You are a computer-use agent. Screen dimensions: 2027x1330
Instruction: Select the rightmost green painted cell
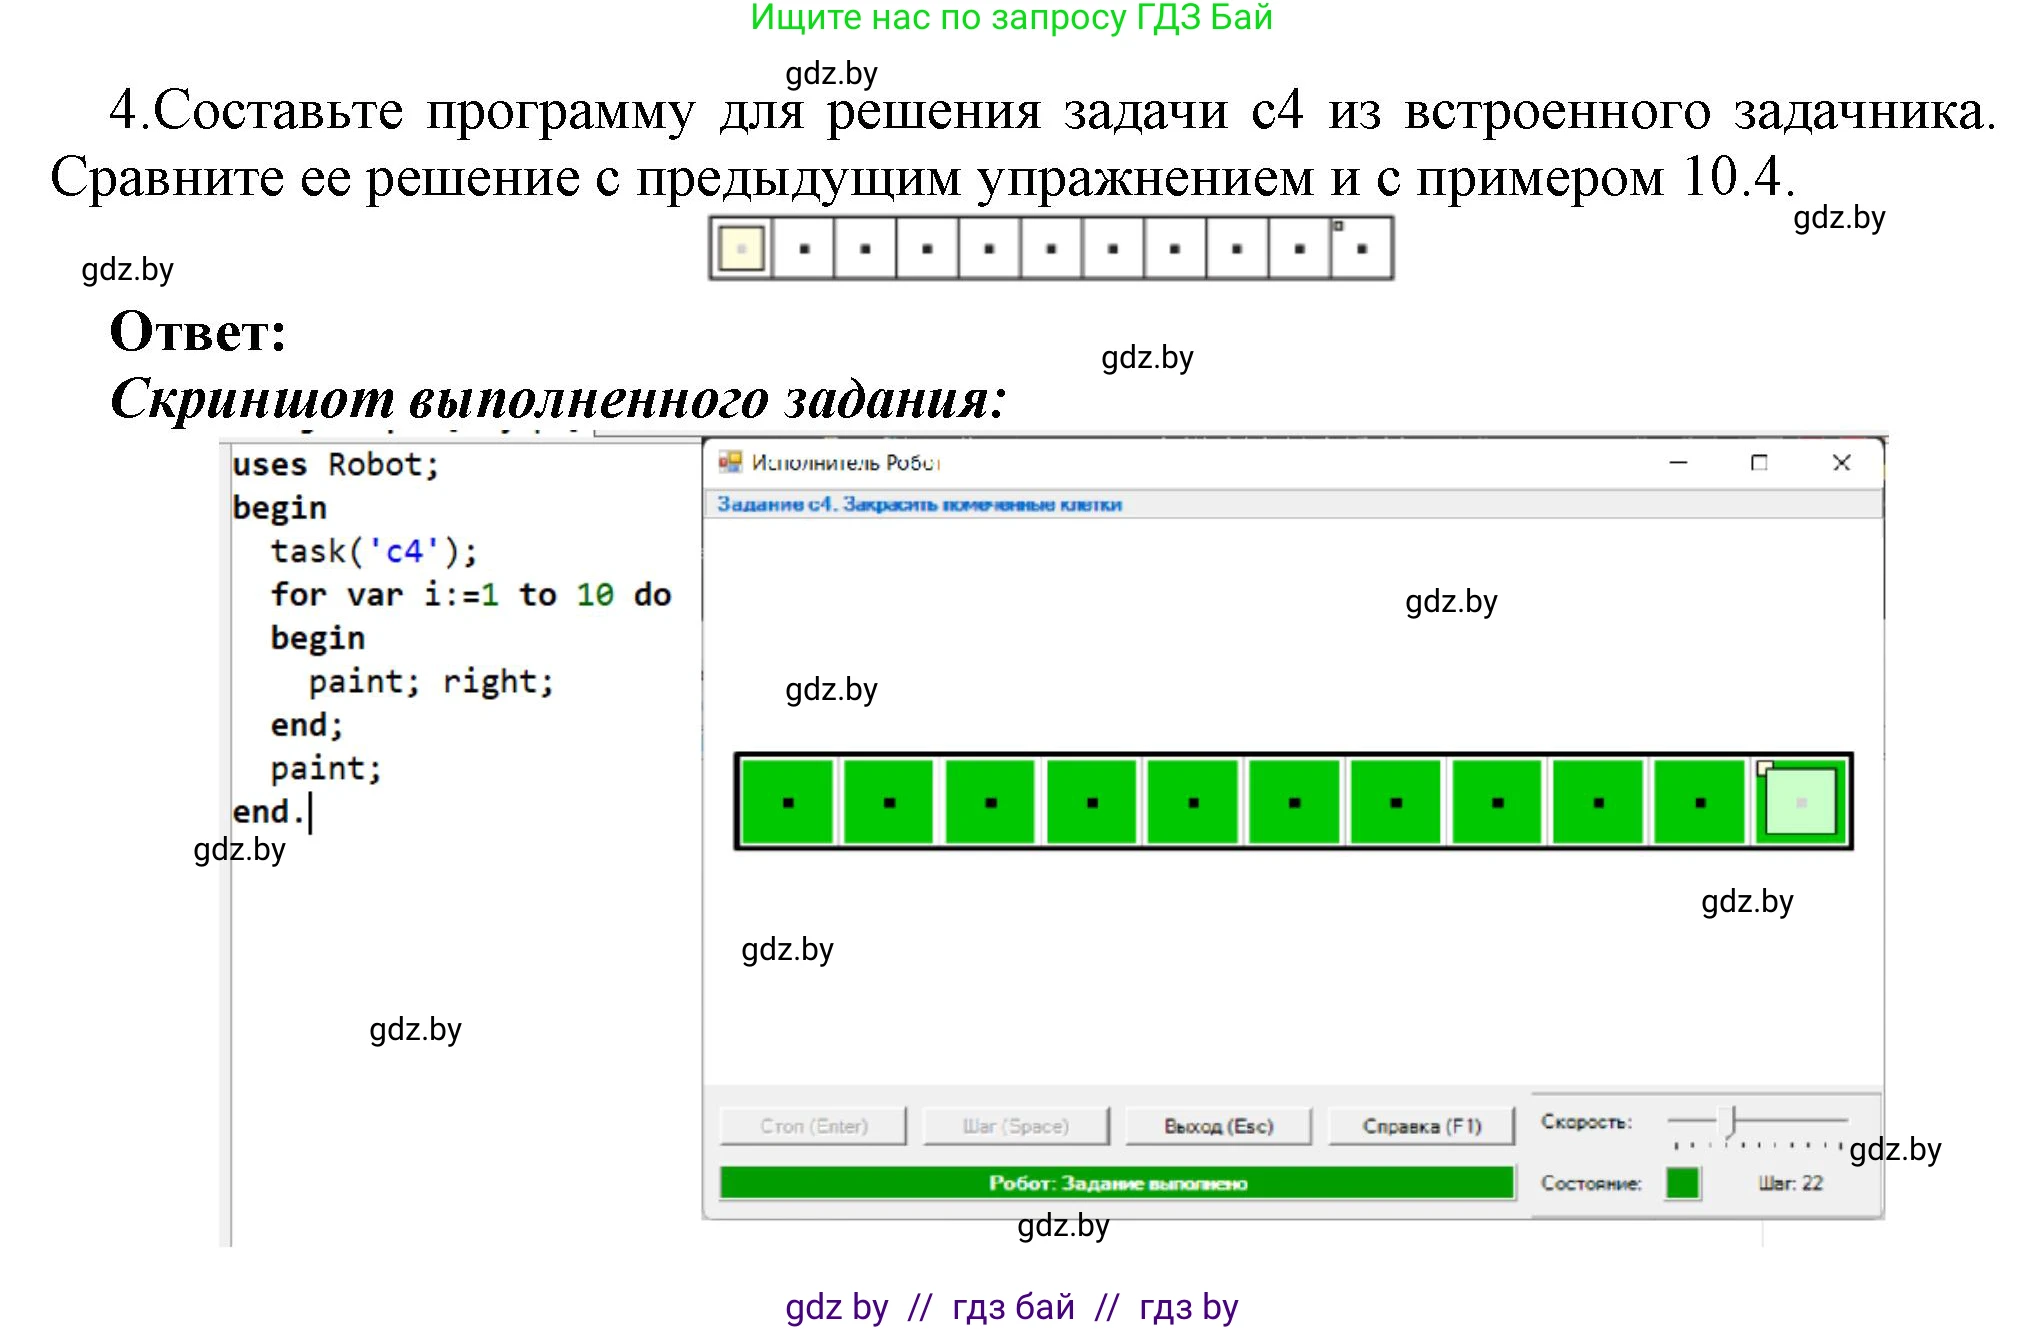point(1700,803)
